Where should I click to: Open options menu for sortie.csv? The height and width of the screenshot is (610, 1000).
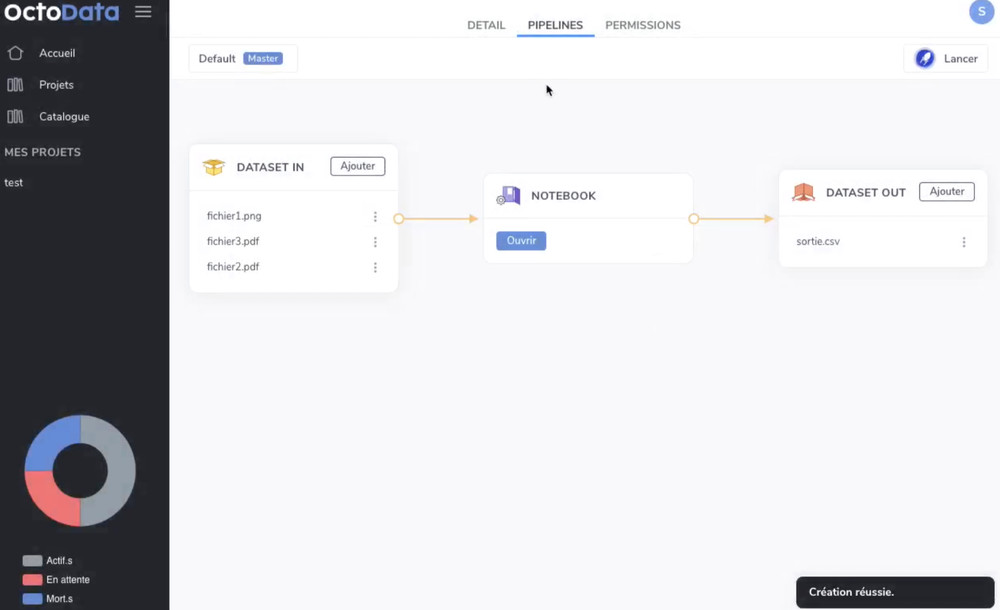coord(964,241)
